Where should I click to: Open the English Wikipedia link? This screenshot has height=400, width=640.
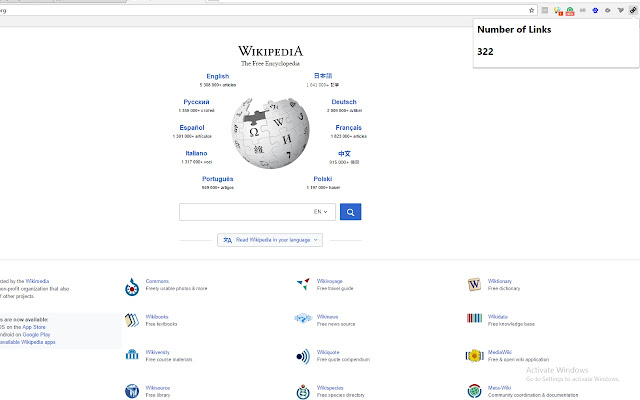[x=218, y=76]
